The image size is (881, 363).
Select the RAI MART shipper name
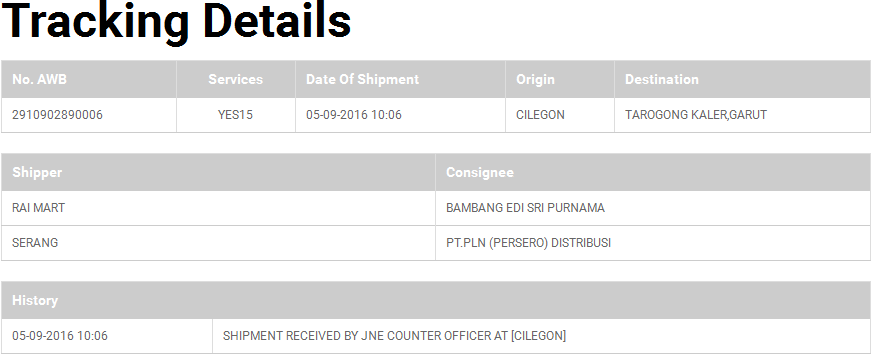38,208
